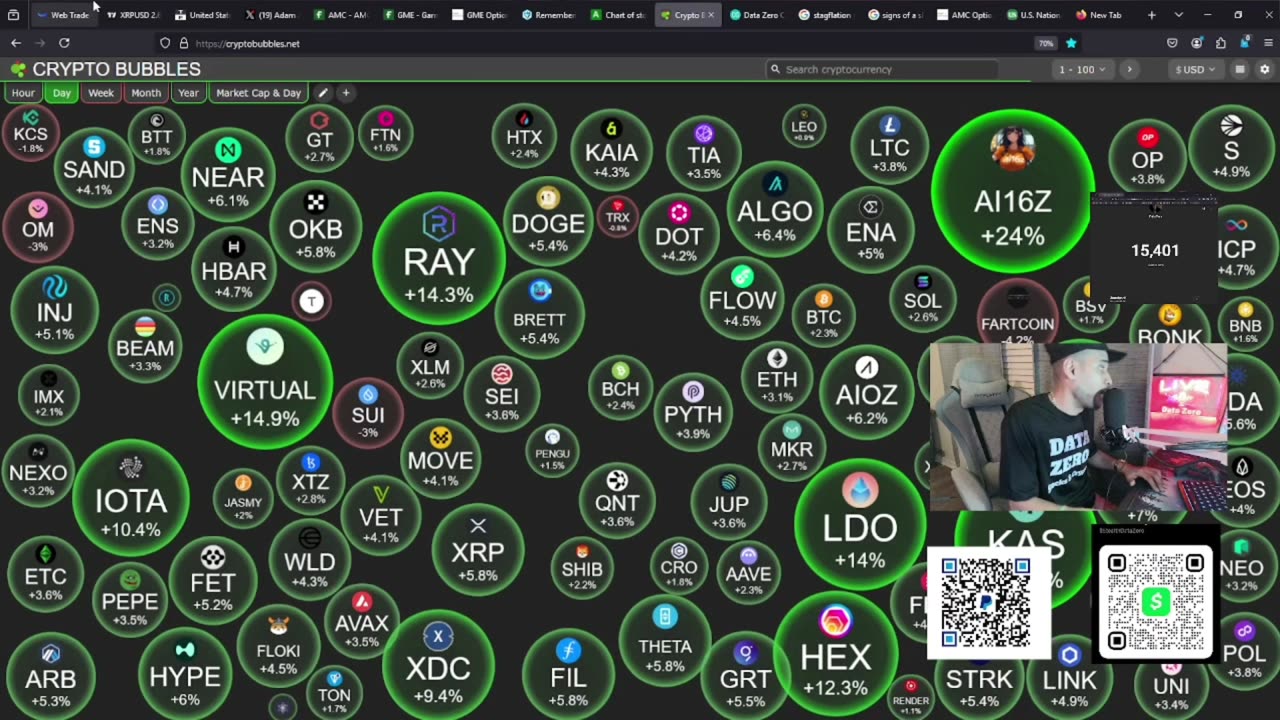Image resolution: width=1280 pixels, height=720 pixels.
Task: Select the LDO bubble
Action: click(860, 525)
